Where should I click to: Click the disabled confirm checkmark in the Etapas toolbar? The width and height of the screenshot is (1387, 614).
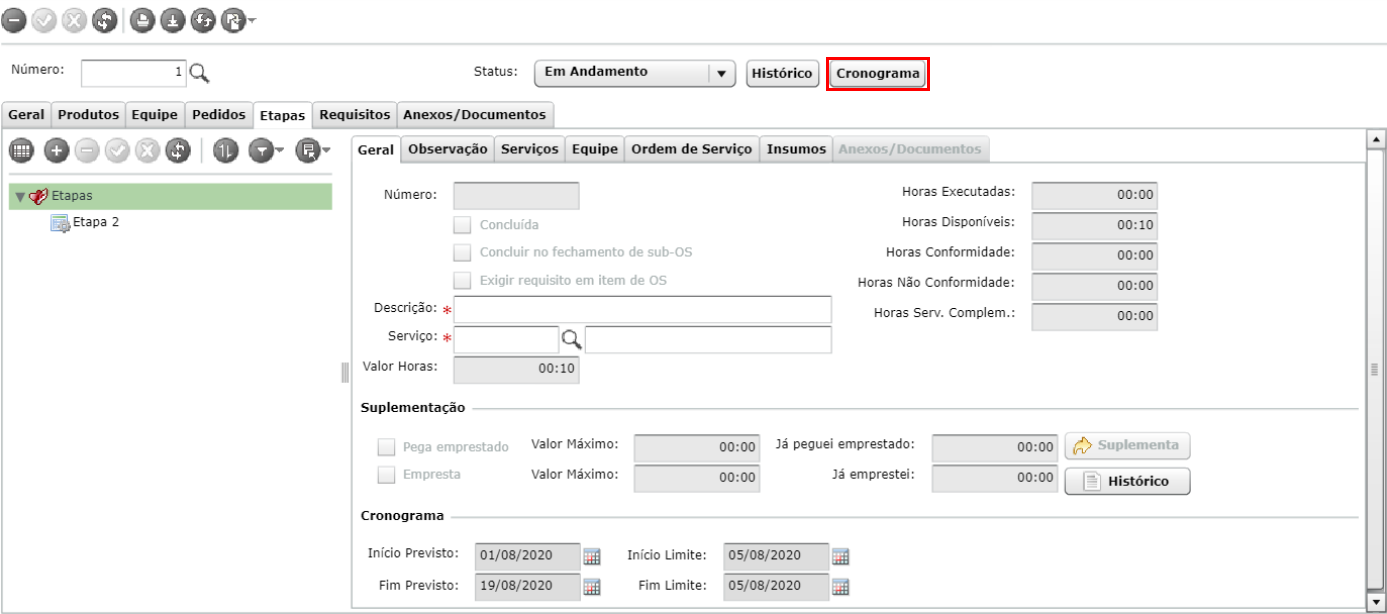click(117, 150)
